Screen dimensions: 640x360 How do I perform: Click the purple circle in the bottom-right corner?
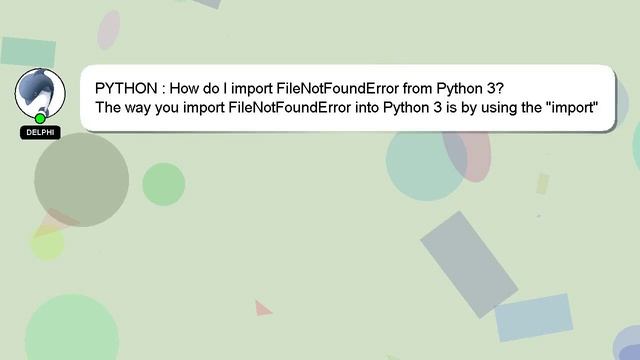[x=627, y=343]
